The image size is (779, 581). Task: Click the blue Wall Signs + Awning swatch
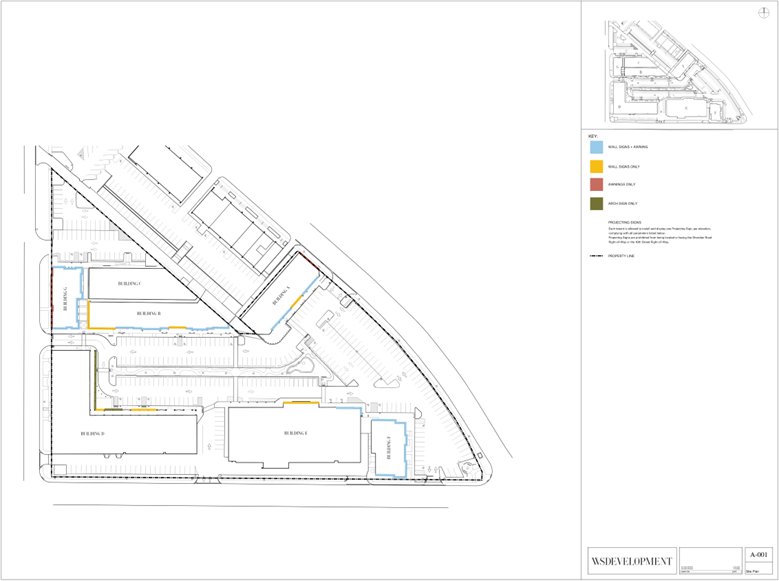[x=597, y=147]
